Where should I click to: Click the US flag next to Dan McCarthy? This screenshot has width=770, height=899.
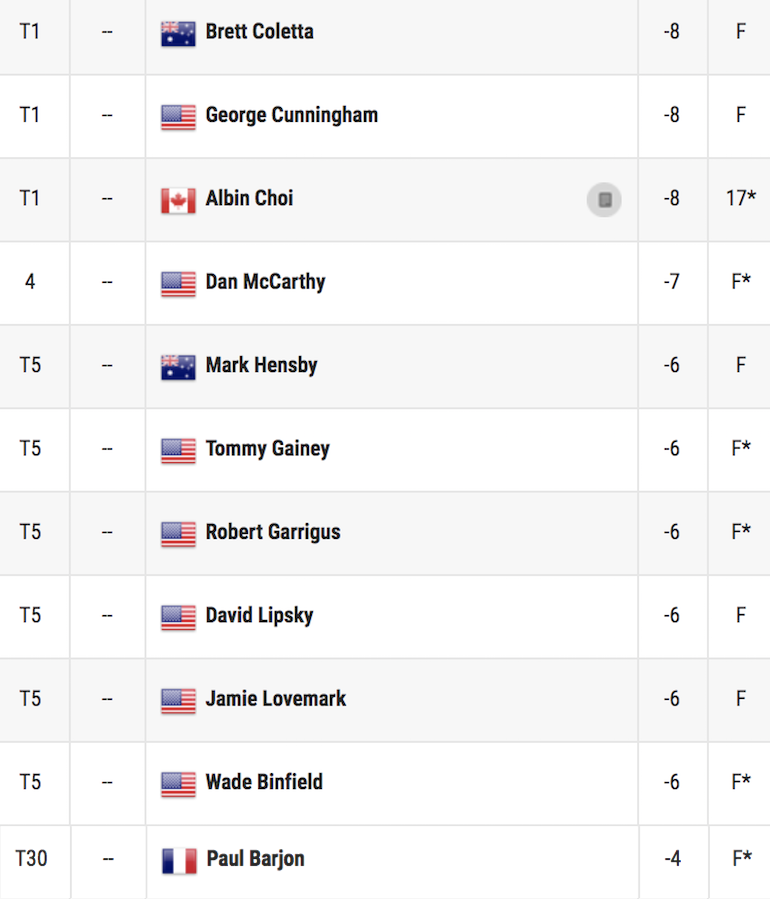[178, 284]
